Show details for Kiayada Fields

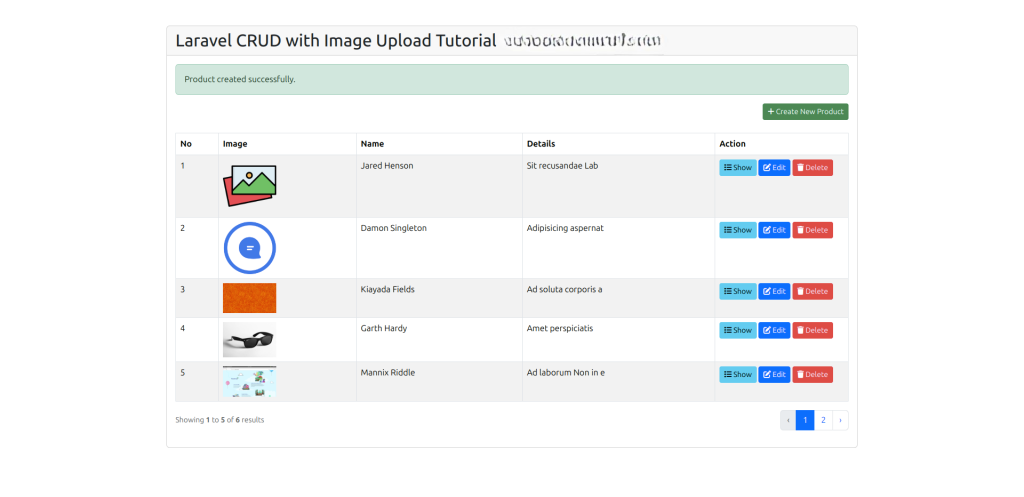click(738, 291)
